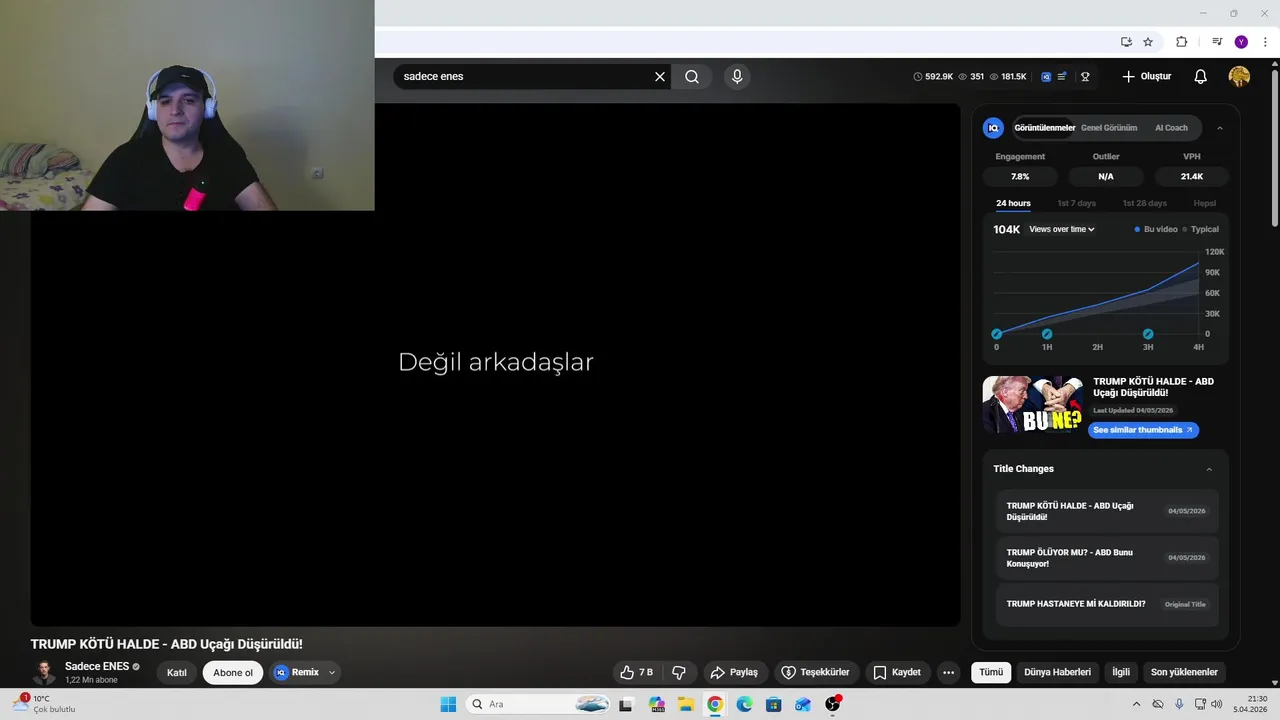Click the Kaydet save button

click(x=897, y=672)
